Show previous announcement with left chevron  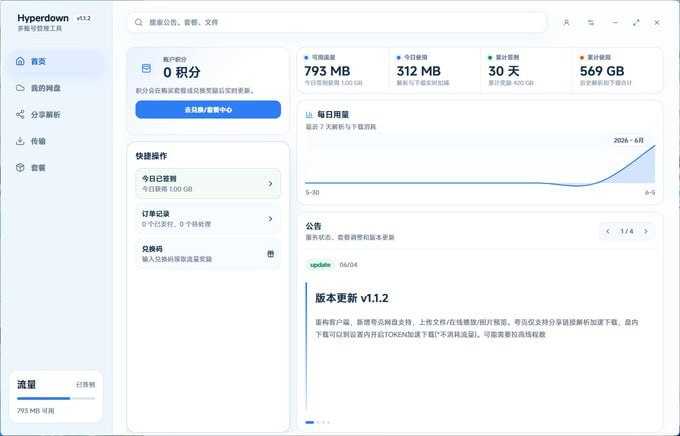[608, 231]
